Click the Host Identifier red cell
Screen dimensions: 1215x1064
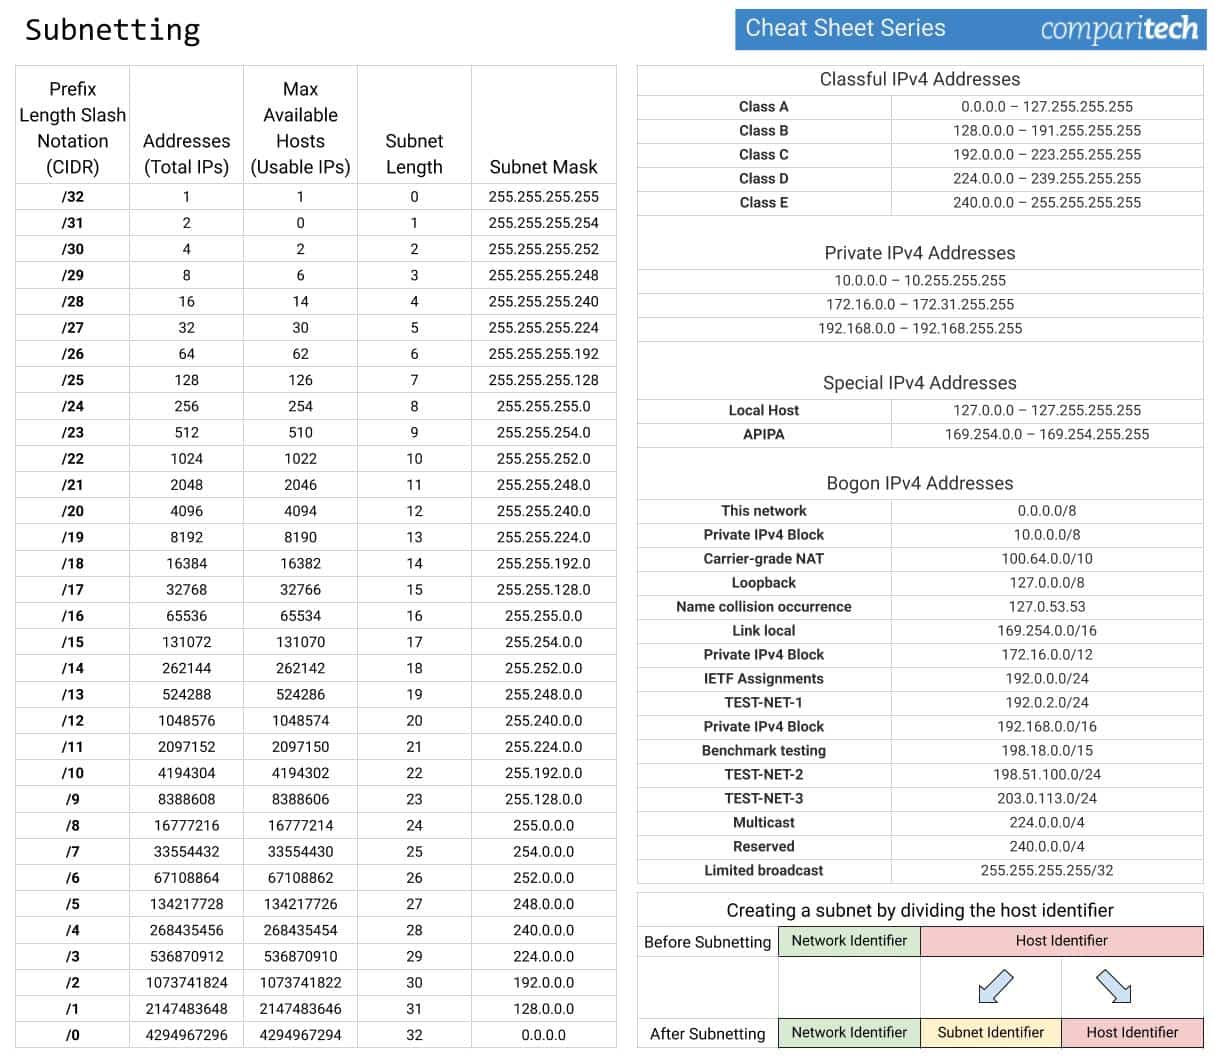pos(1131,1033)
